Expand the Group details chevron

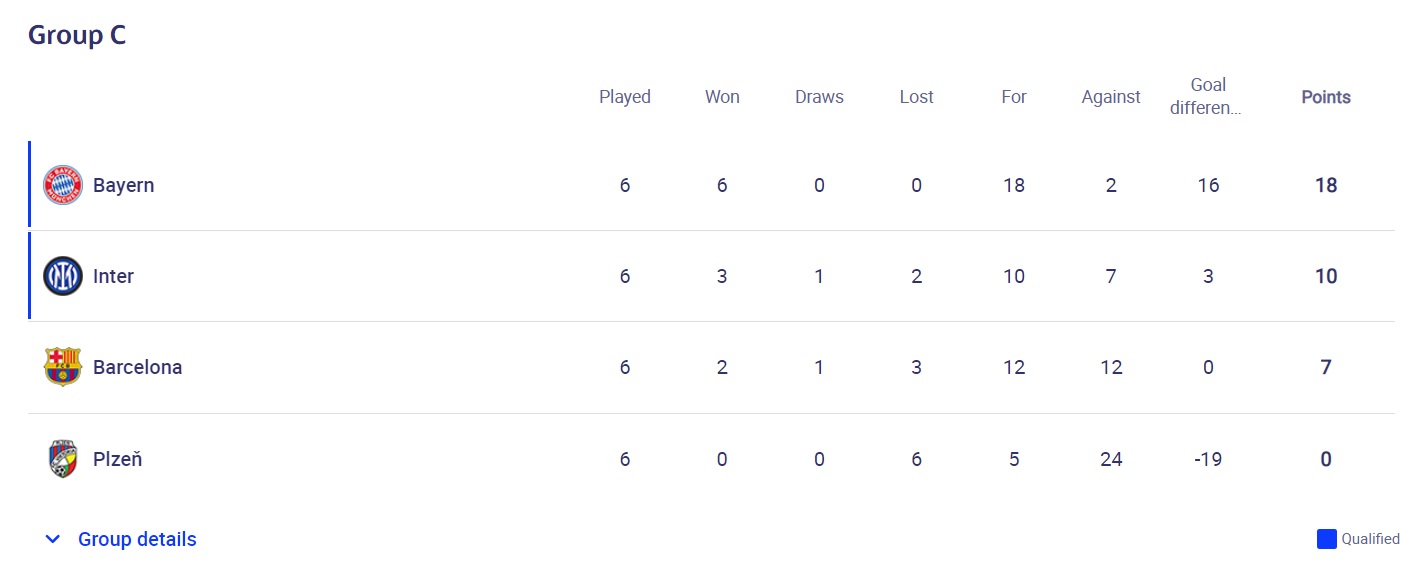tap(53, 539)
